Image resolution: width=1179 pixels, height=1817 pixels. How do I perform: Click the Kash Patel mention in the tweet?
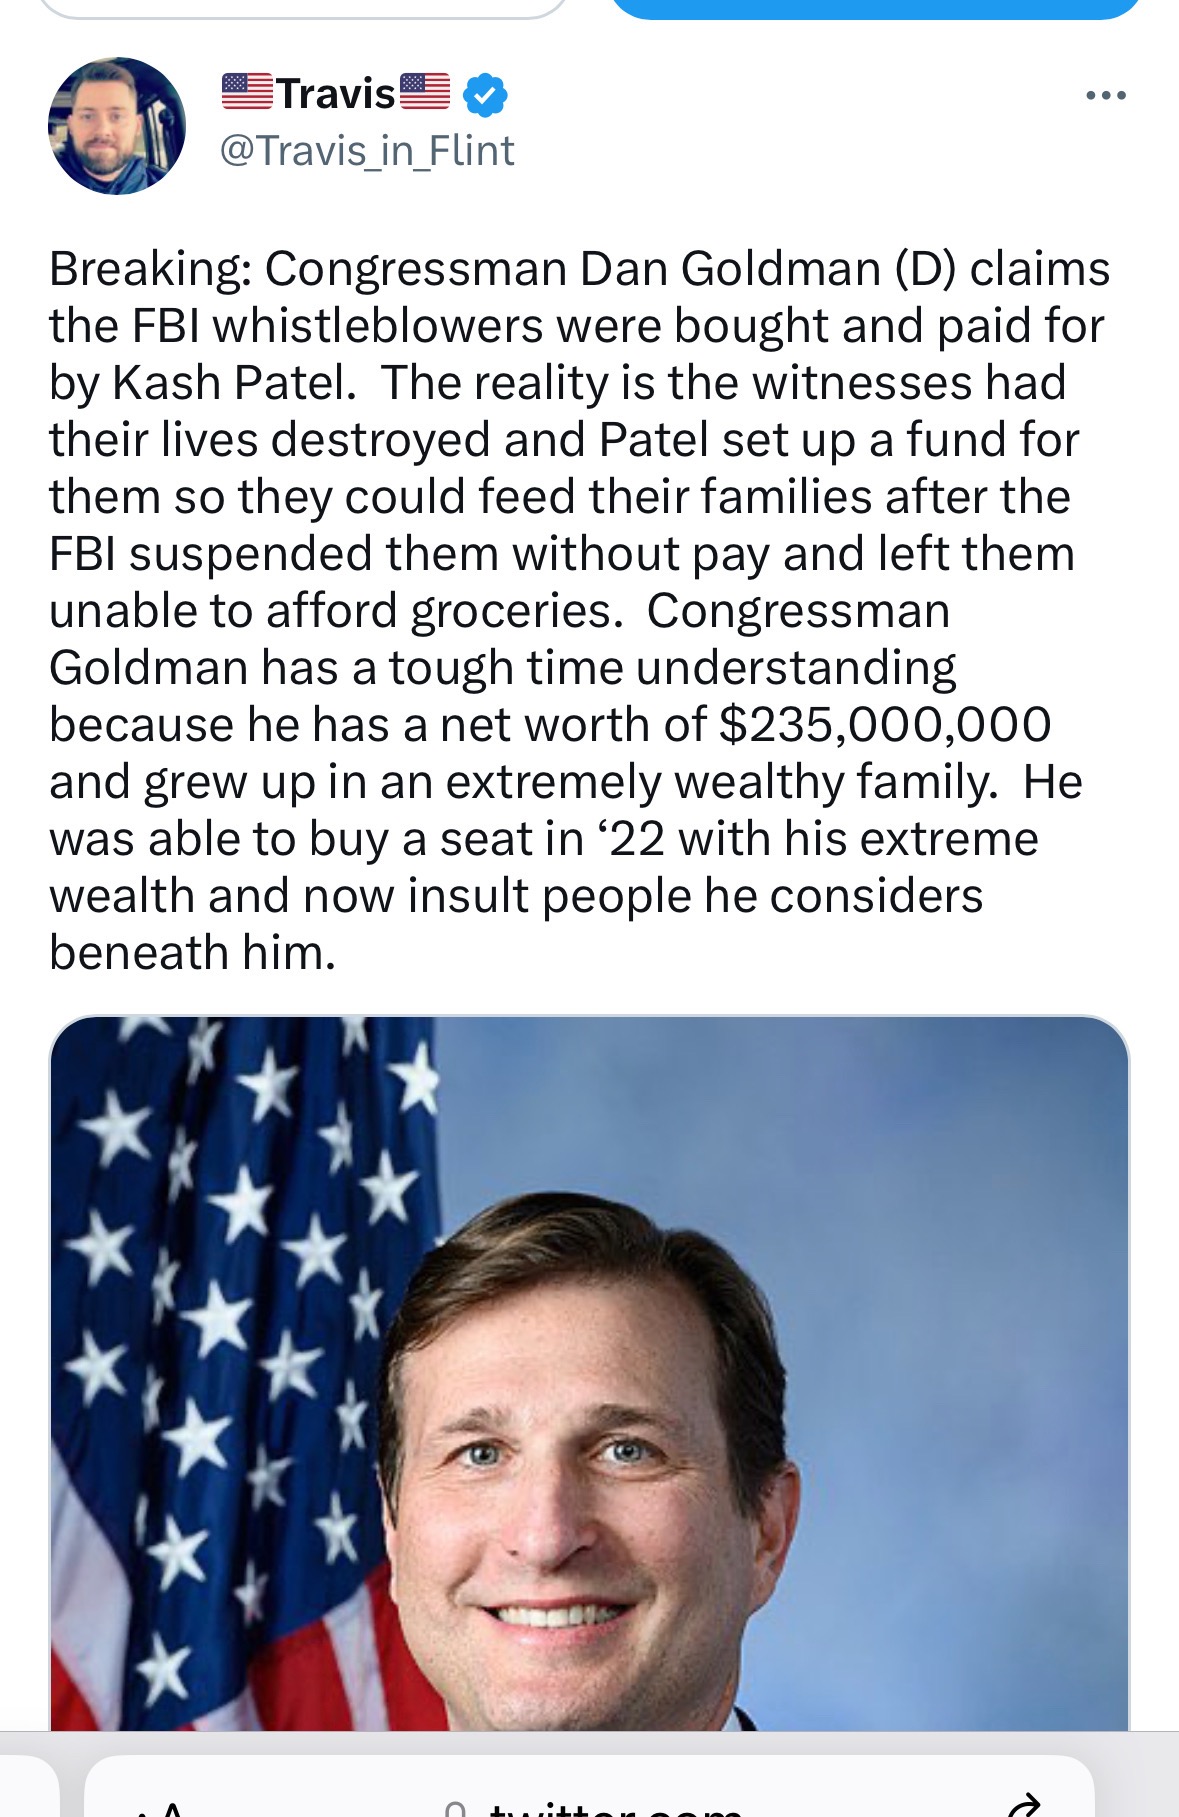(x=233, y=383)
